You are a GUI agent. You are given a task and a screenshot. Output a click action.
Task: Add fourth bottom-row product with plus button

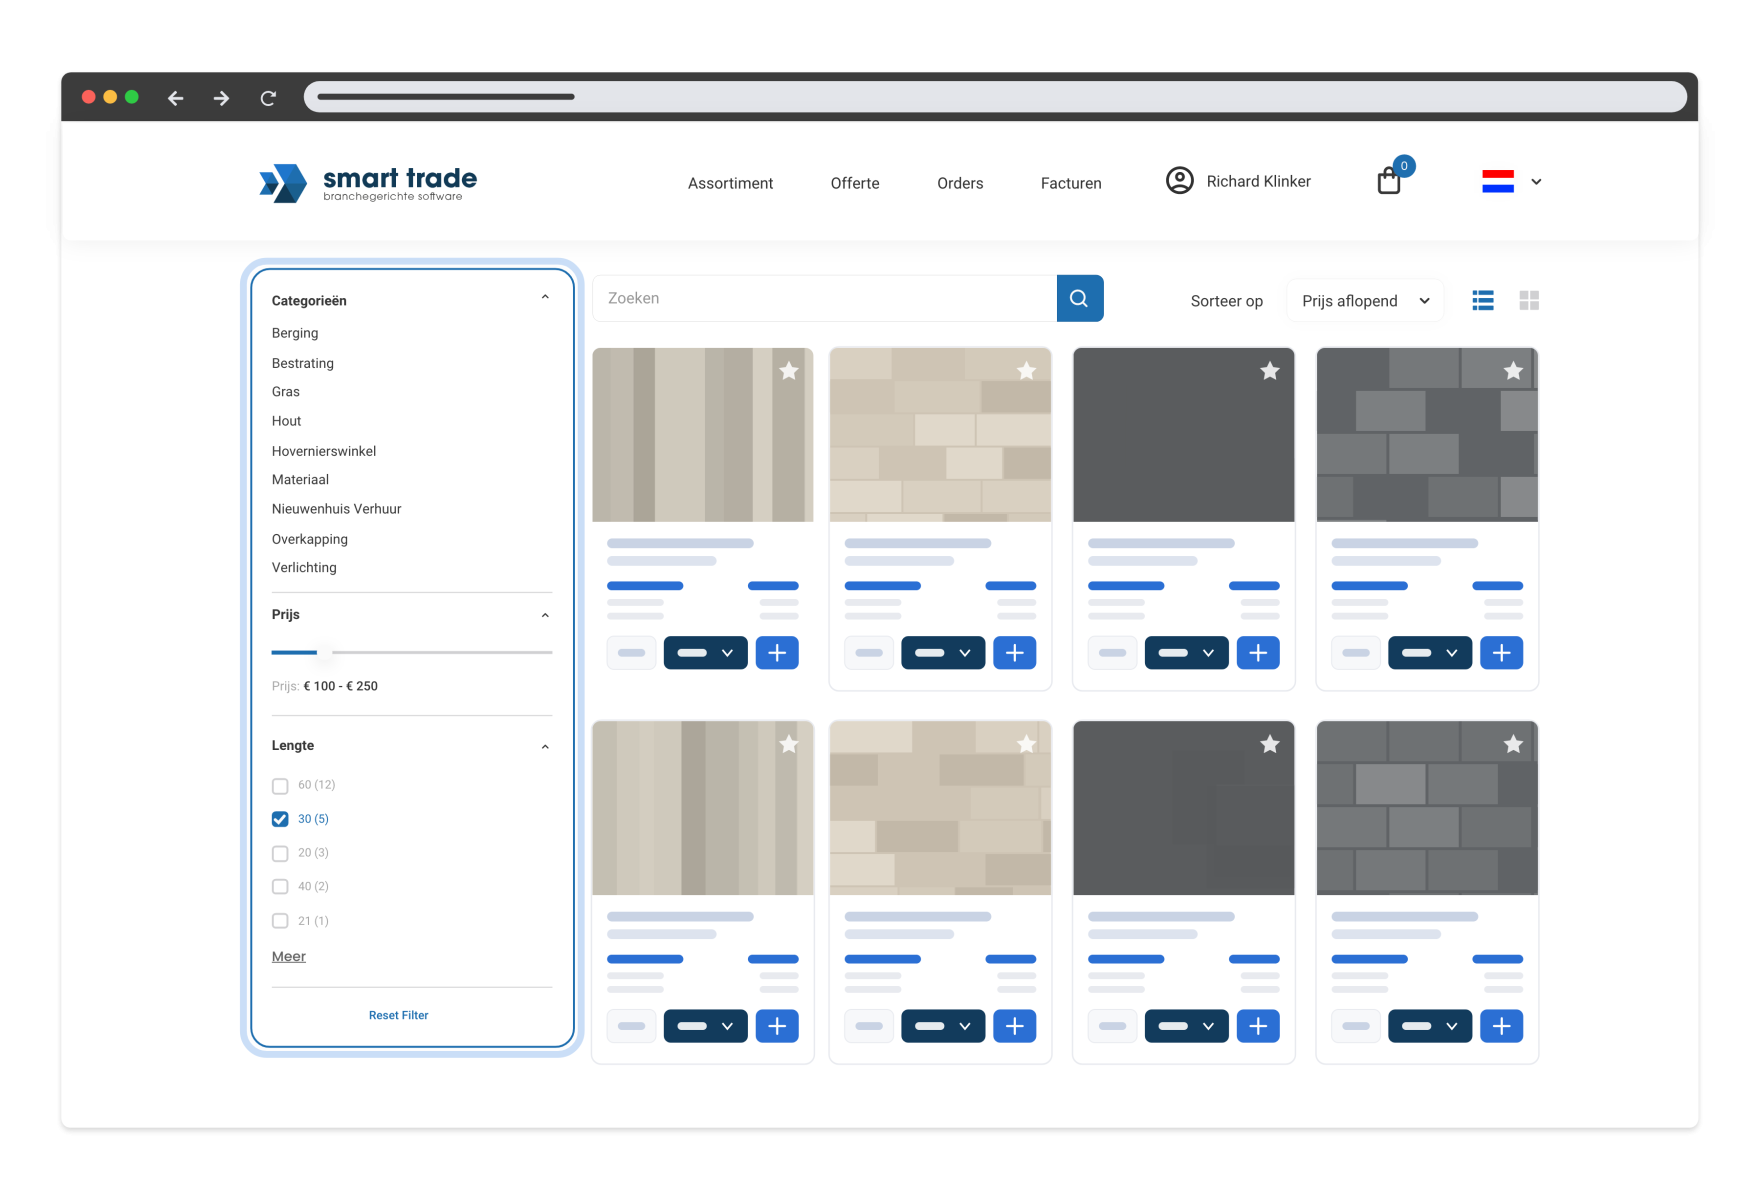click(x=1502, y=1026)
